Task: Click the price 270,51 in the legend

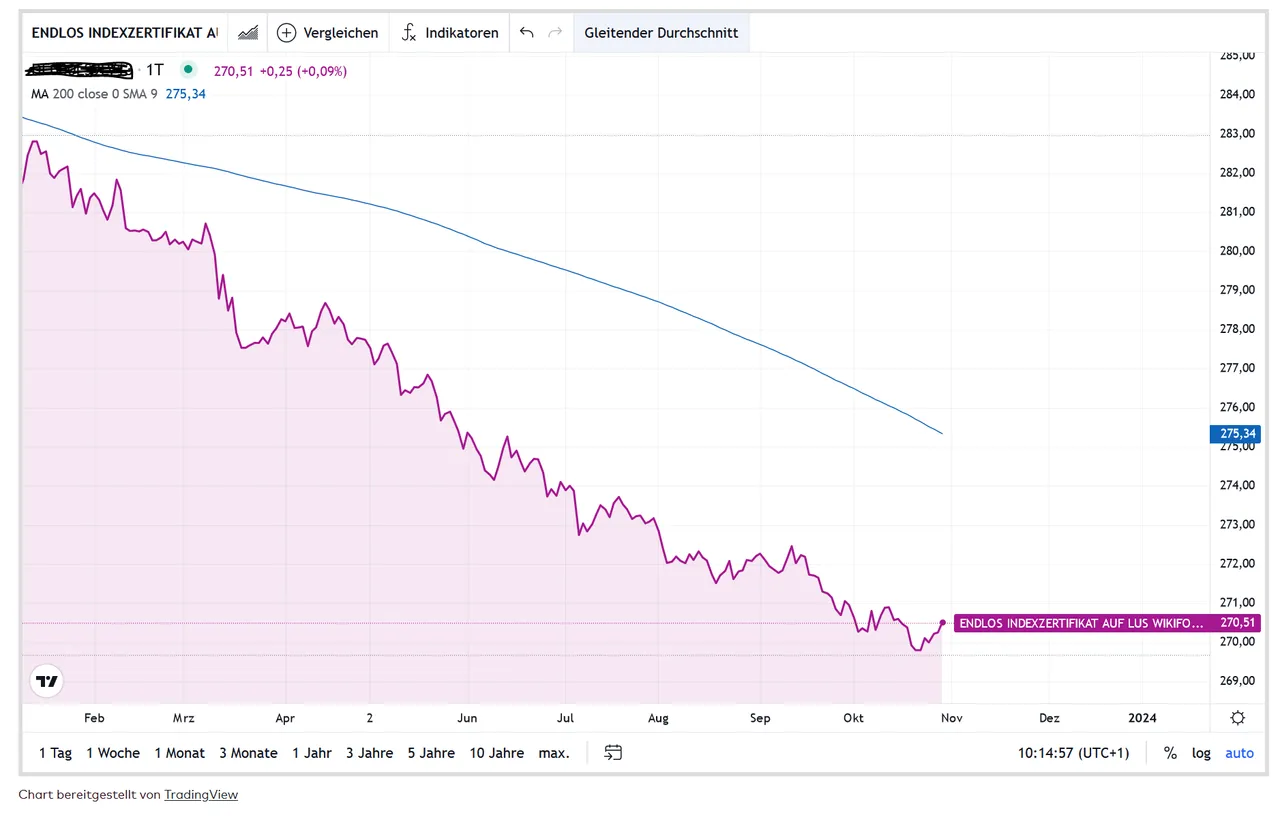Action: coord(234,71)
